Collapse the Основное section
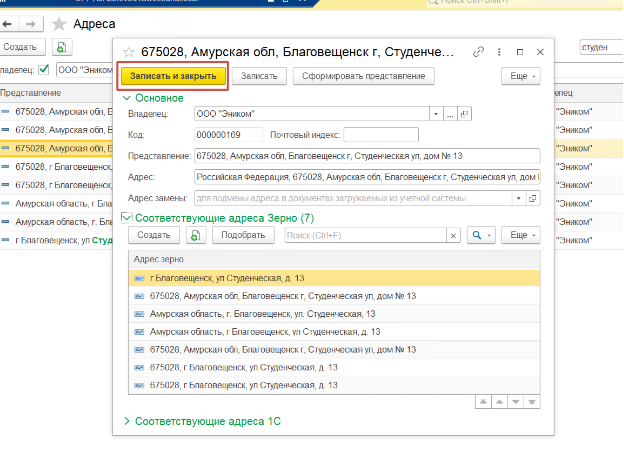 [x=125, y=98]
